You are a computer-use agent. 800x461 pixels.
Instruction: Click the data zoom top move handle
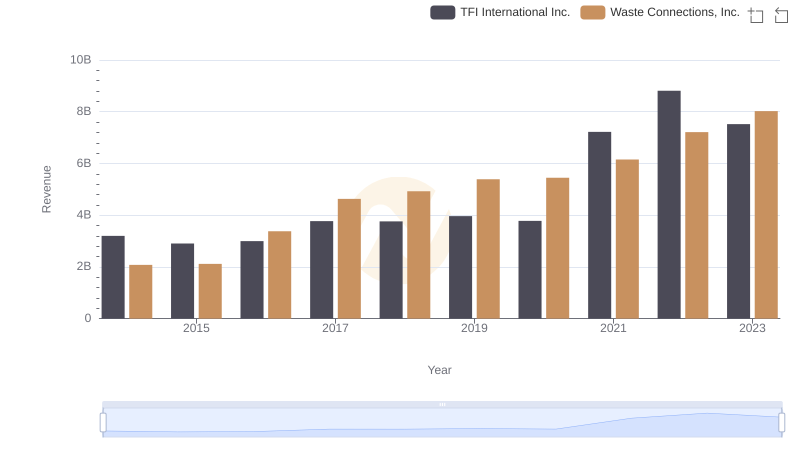[x=442, y=404]
